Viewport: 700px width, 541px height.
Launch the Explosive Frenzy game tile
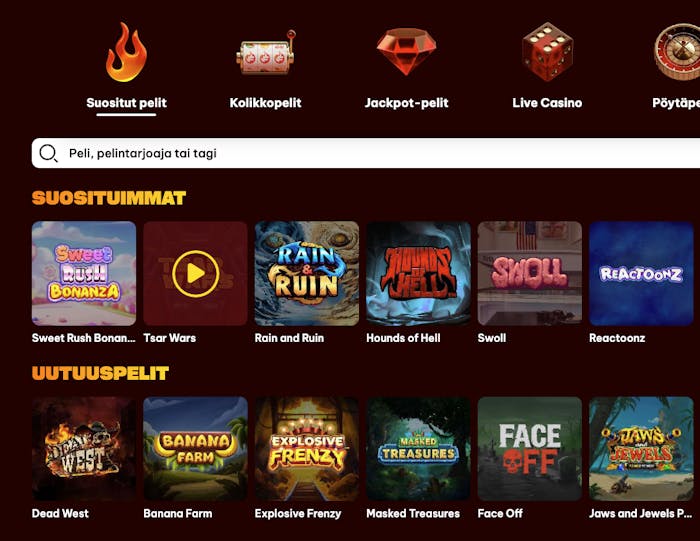tap(307, 449)
